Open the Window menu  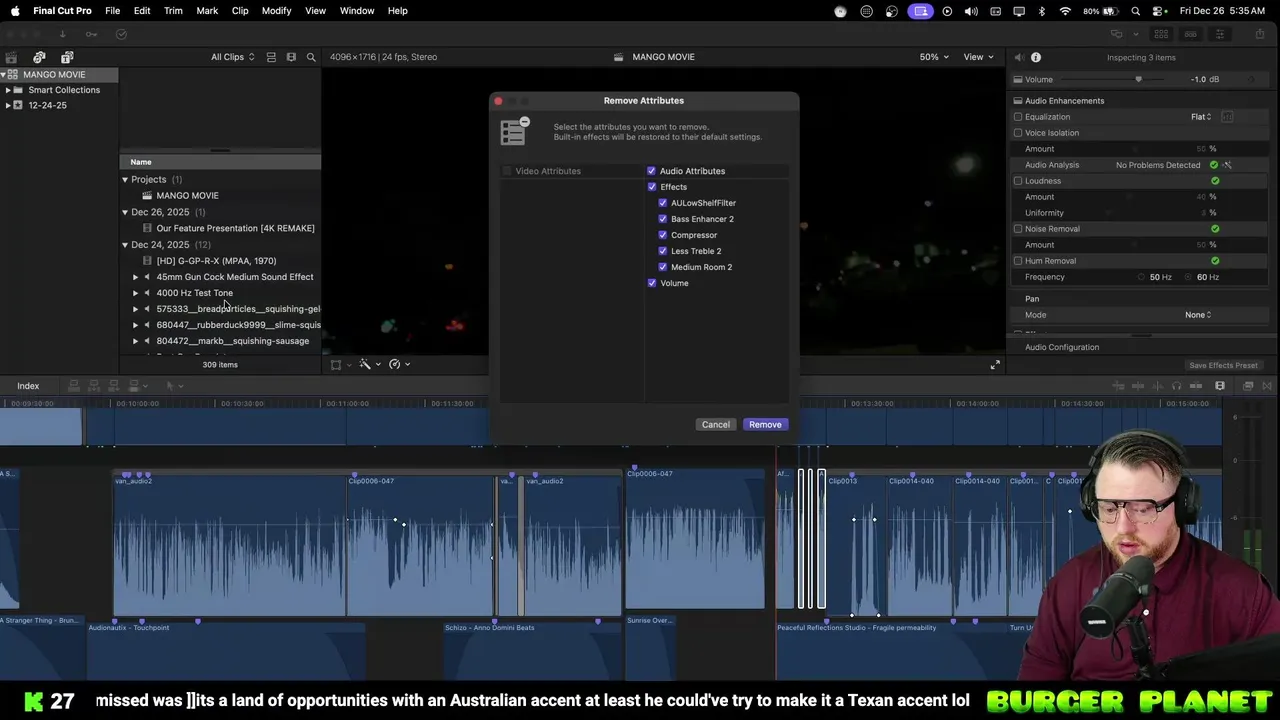(x=357, y=11)
